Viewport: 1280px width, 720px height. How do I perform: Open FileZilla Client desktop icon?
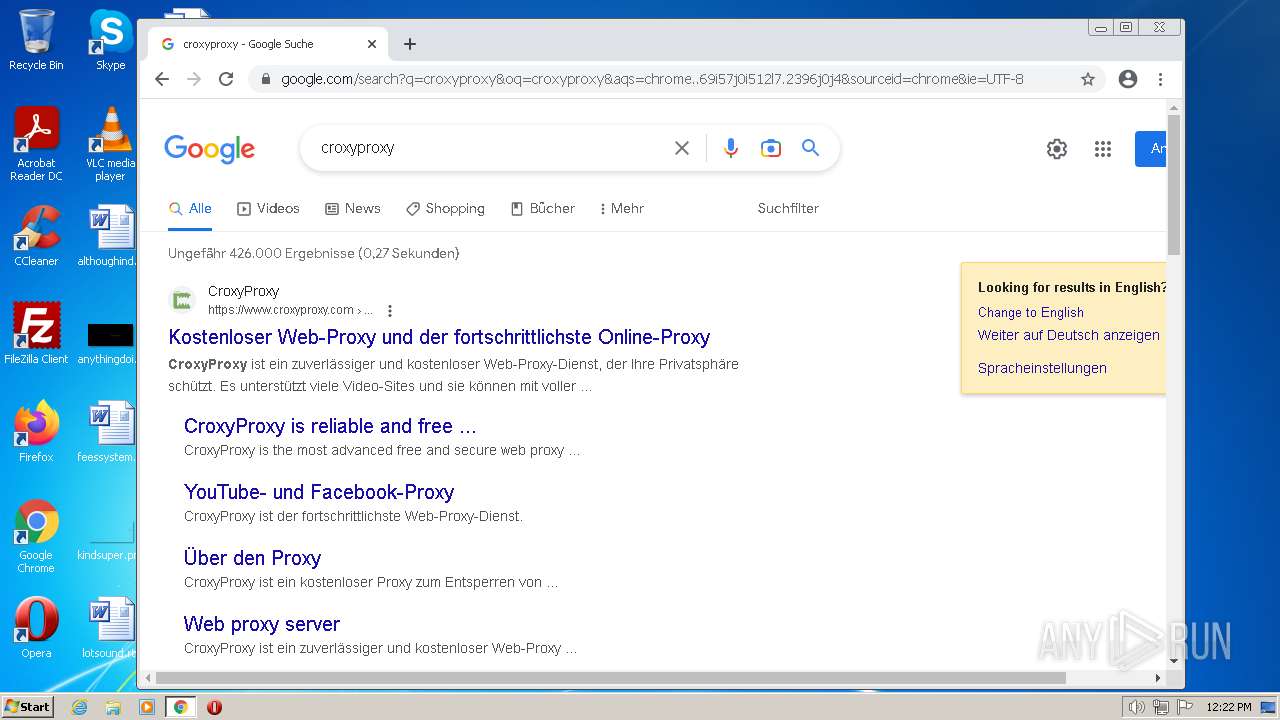(36, 333)
